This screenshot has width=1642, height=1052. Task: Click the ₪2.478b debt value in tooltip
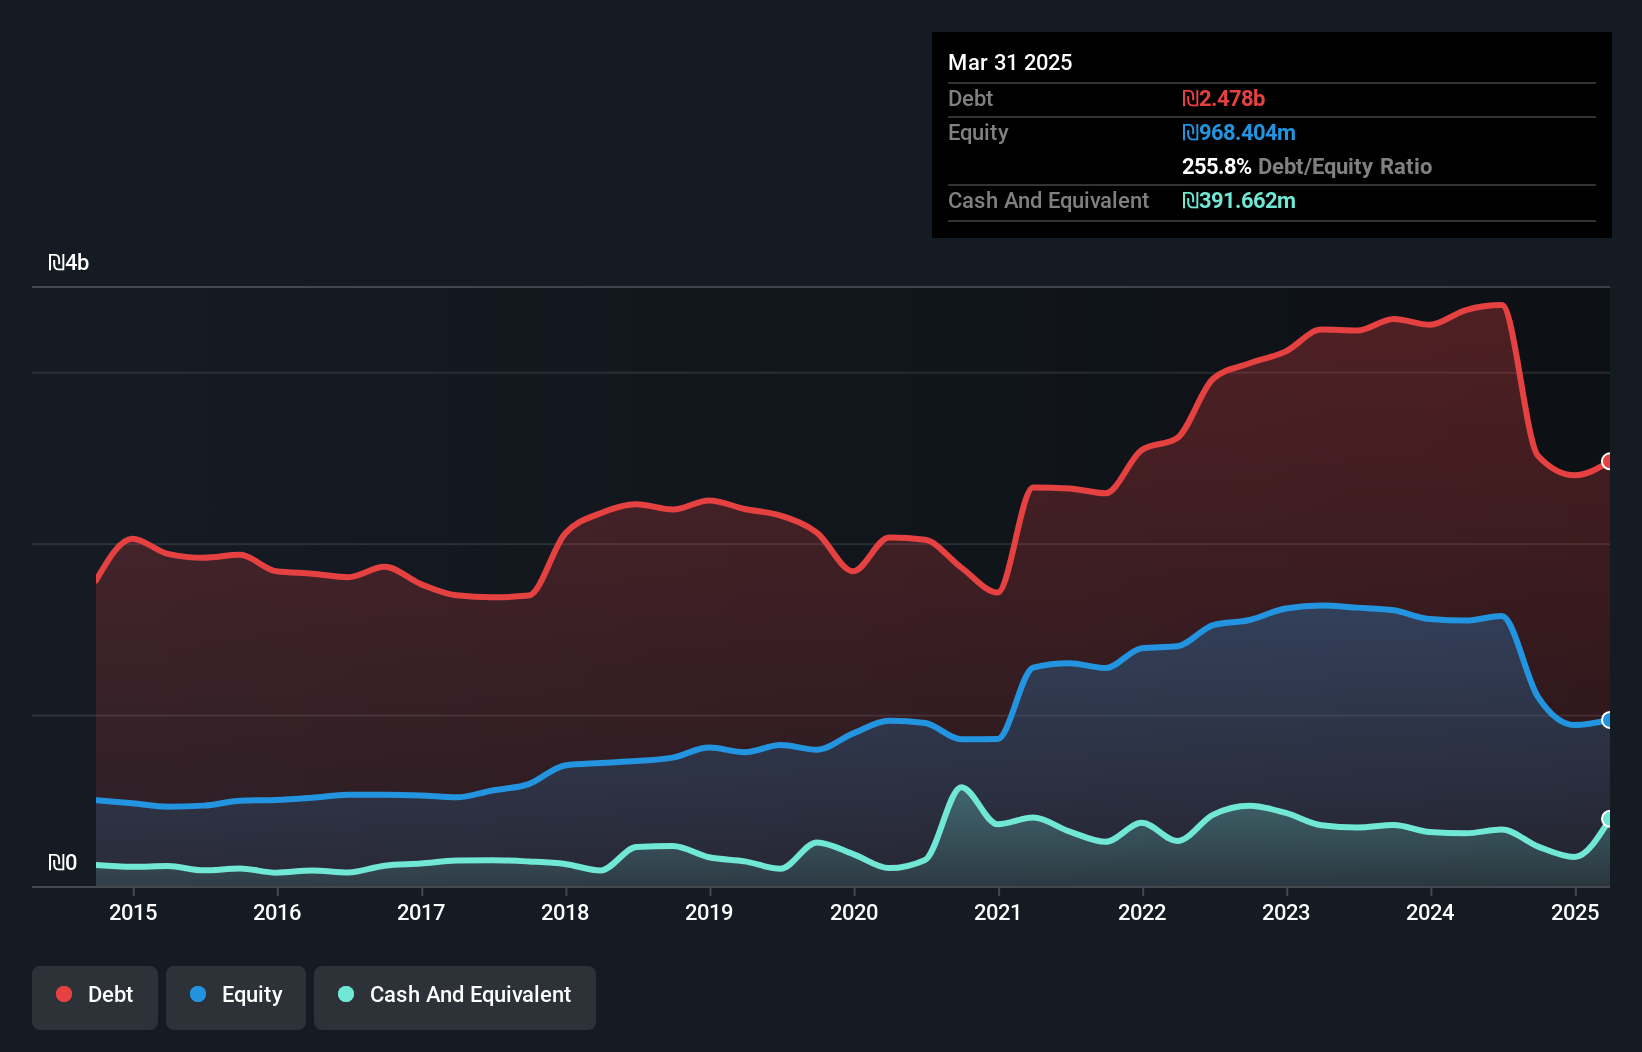(1223, 98)
